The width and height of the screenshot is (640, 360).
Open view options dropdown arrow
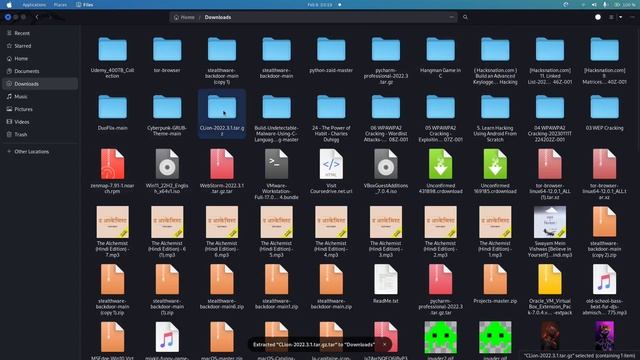click(x=620, y=17)
